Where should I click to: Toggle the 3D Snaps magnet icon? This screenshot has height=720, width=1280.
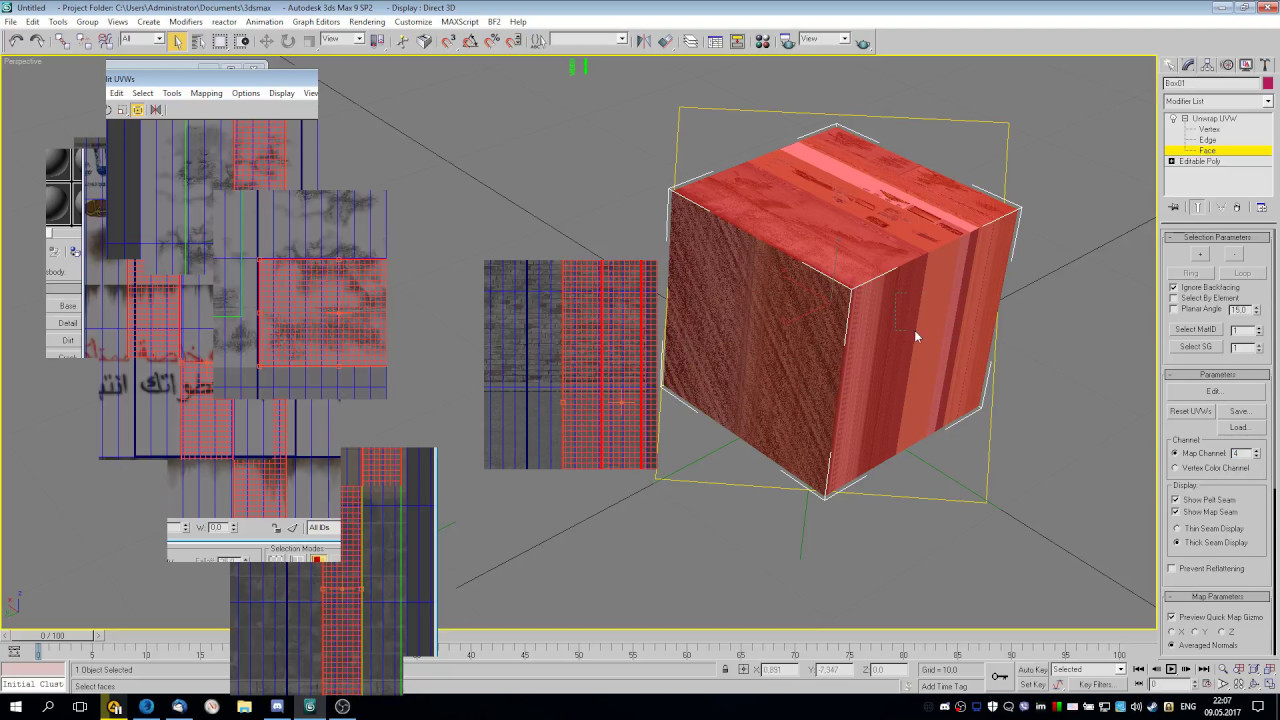click(448, 41)
